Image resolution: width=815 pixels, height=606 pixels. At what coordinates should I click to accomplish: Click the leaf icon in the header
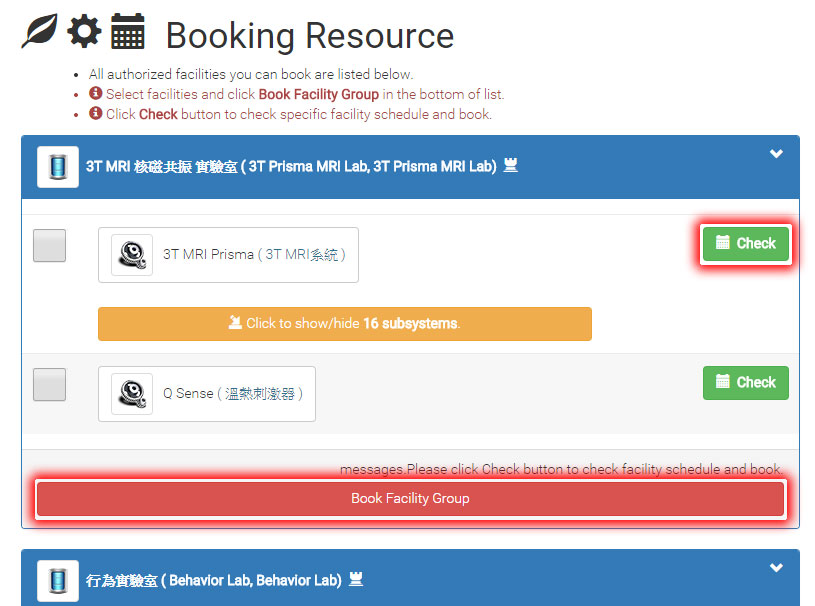pyautogui.click(x=40, y=32)
